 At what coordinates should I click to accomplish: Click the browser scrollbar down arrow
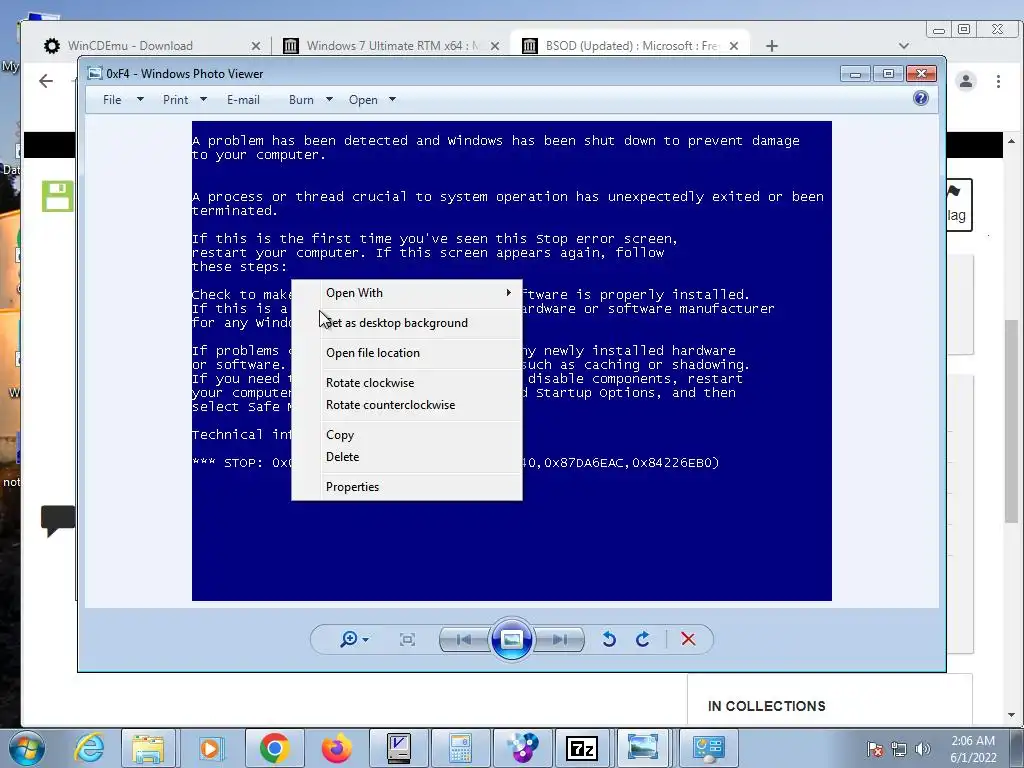[x=1012, y=715]
